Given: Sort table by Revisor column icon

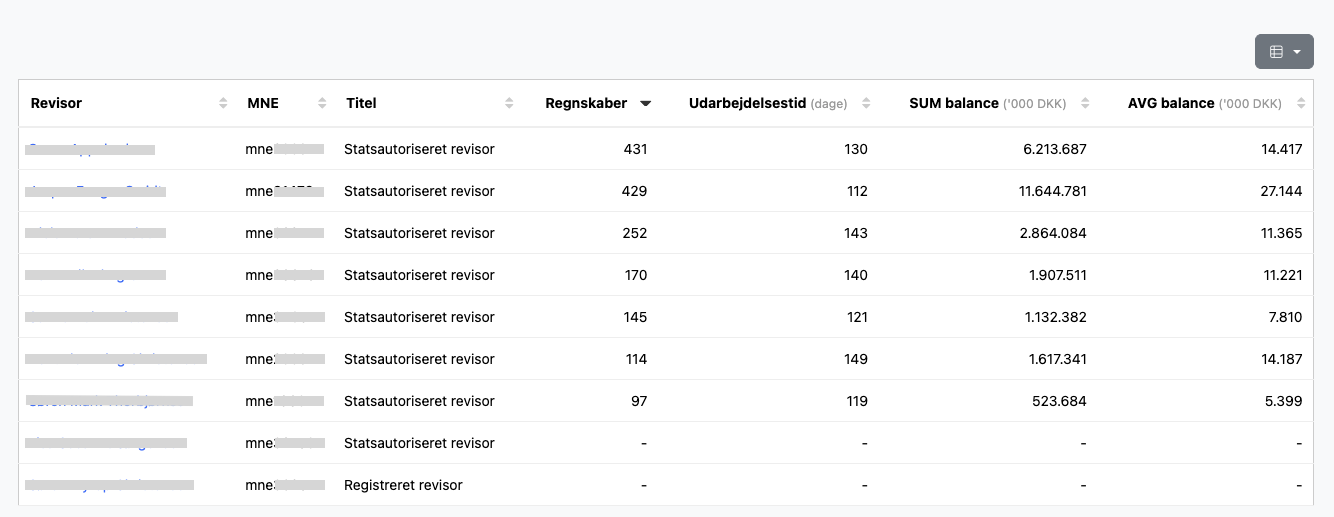Looking at the screenshot, I should tap(223, 103).
